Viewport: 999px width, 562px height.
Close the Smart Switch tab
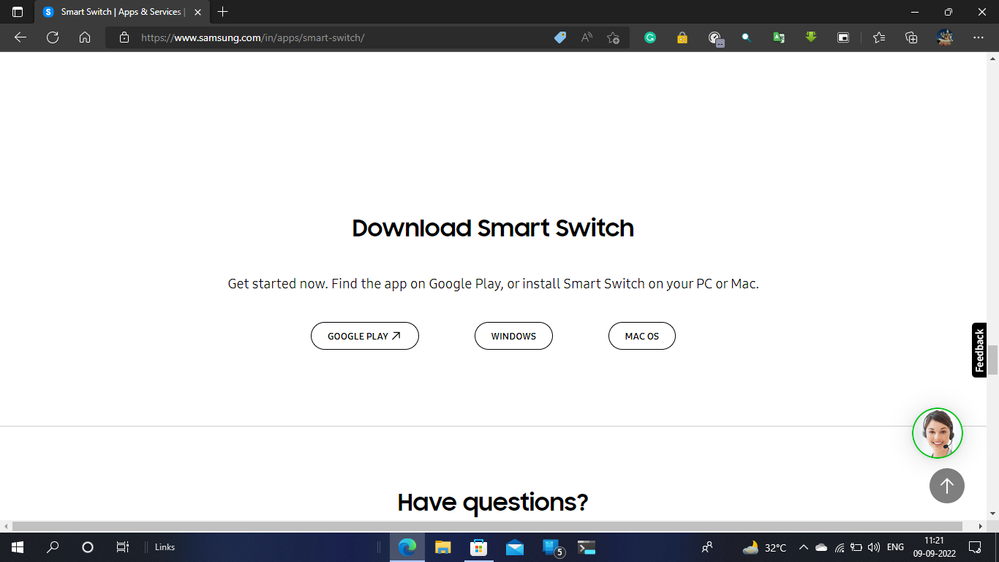[x=198, y=12]
